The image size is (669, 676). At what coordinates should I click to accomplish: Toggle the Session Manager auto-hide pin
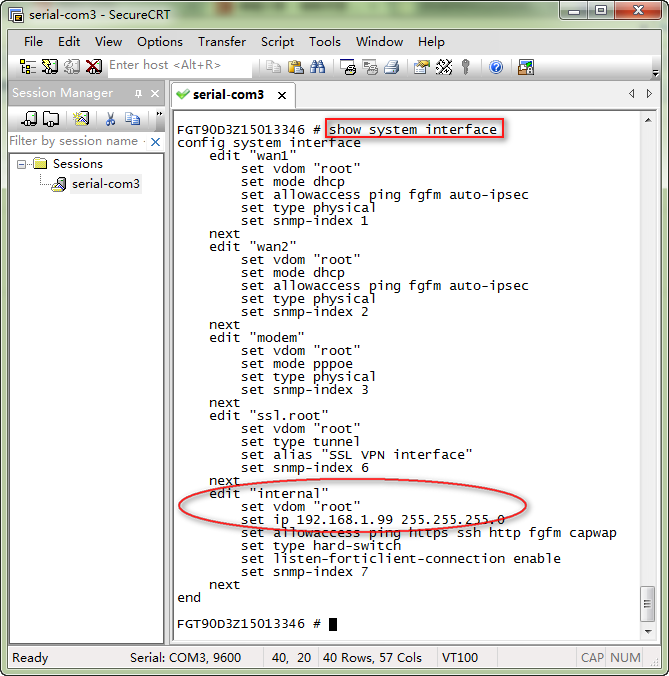coord(138,94)
